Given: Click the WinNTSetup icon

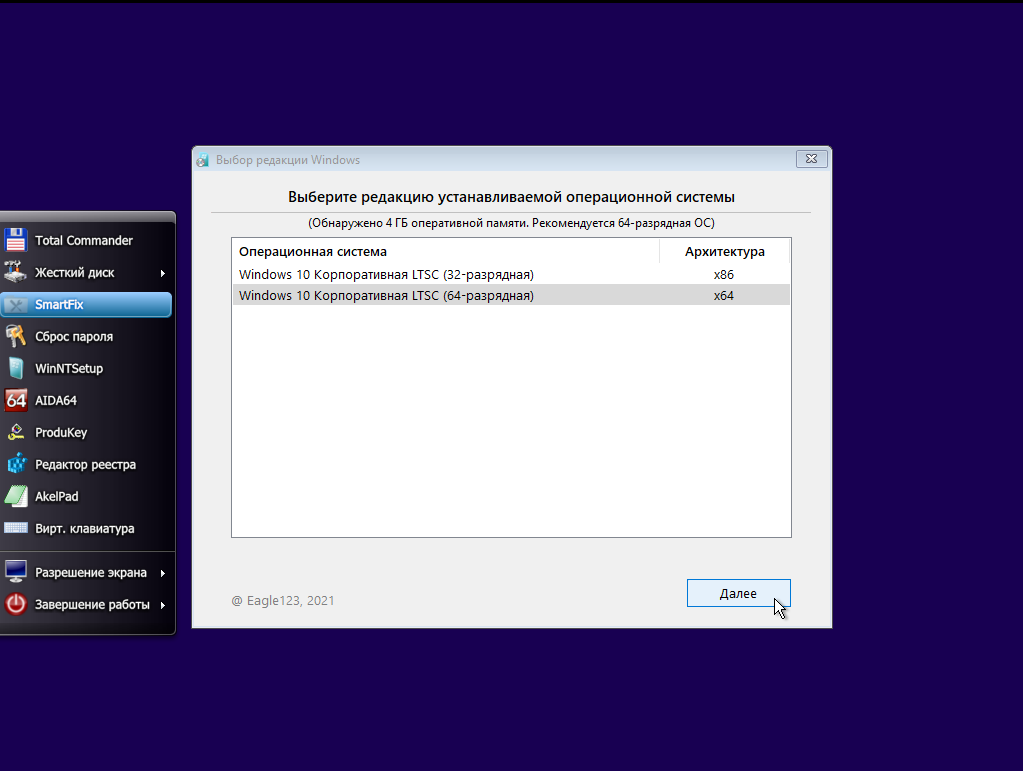Looking at the screenshot, I should 15,369.
